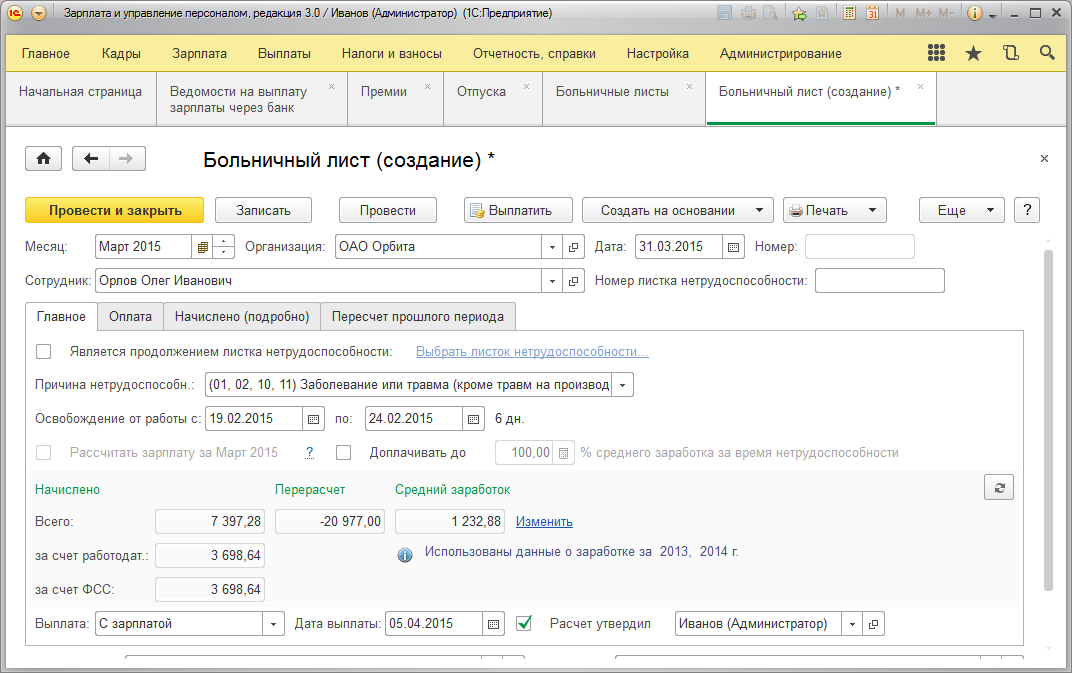Open the 'Выплата' dropdown list
The width and height of the screenshot is (1072, 673).
click(x=273, y=624)
